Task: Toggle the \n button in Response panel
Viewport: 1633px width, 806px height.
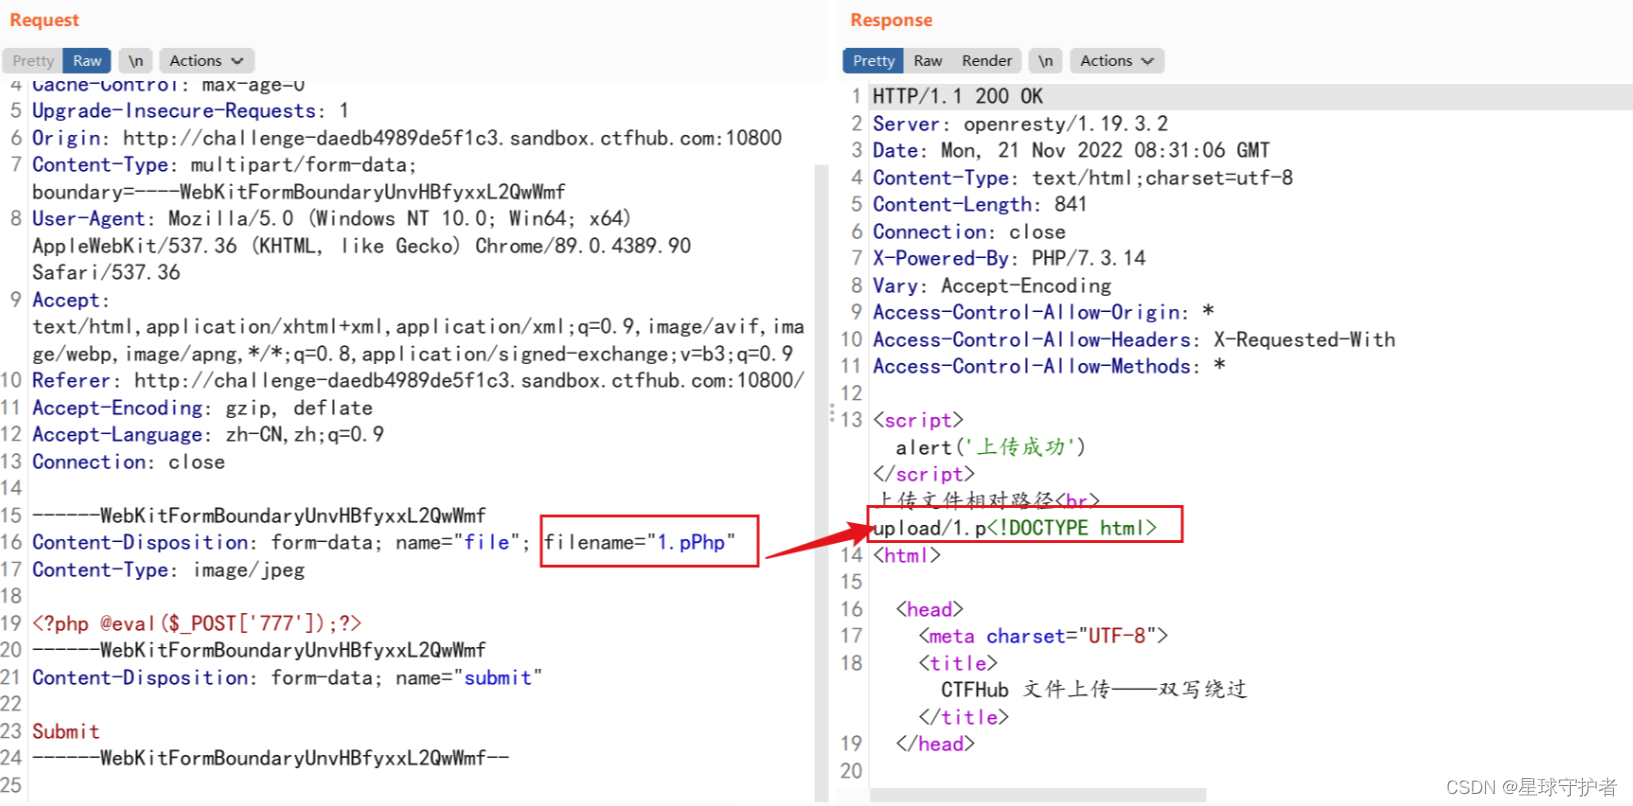Action: [1045, 61]
